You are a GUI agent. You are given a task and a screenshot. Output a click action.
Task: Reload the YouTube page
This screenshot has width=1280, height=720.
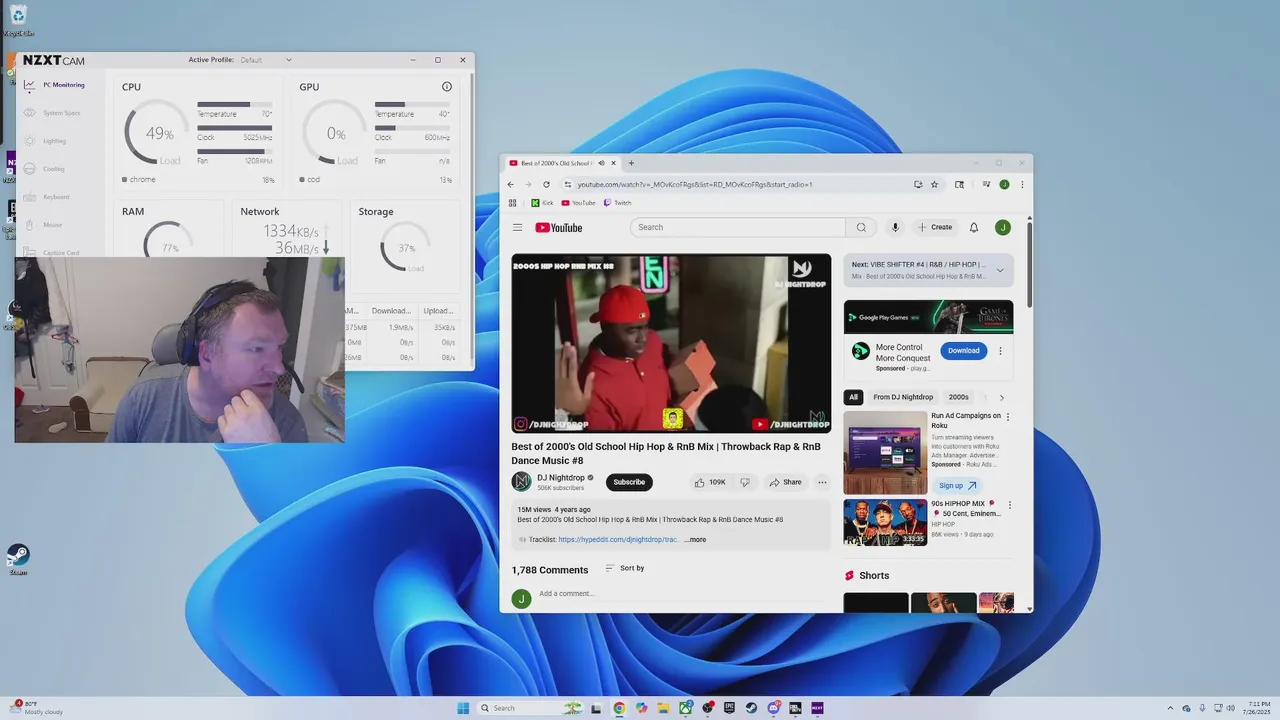pyautogui.click(x=546, y=184)
